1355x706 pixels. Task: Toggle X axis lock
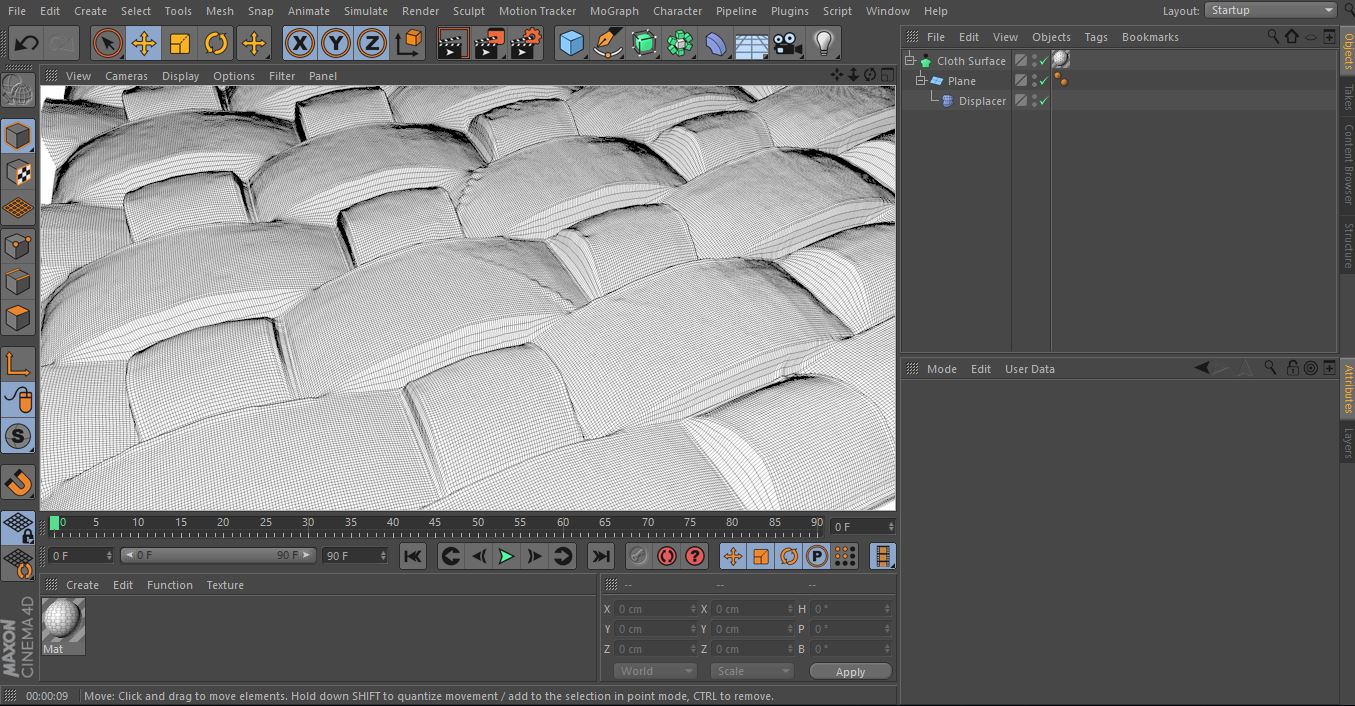click(300, 44)
